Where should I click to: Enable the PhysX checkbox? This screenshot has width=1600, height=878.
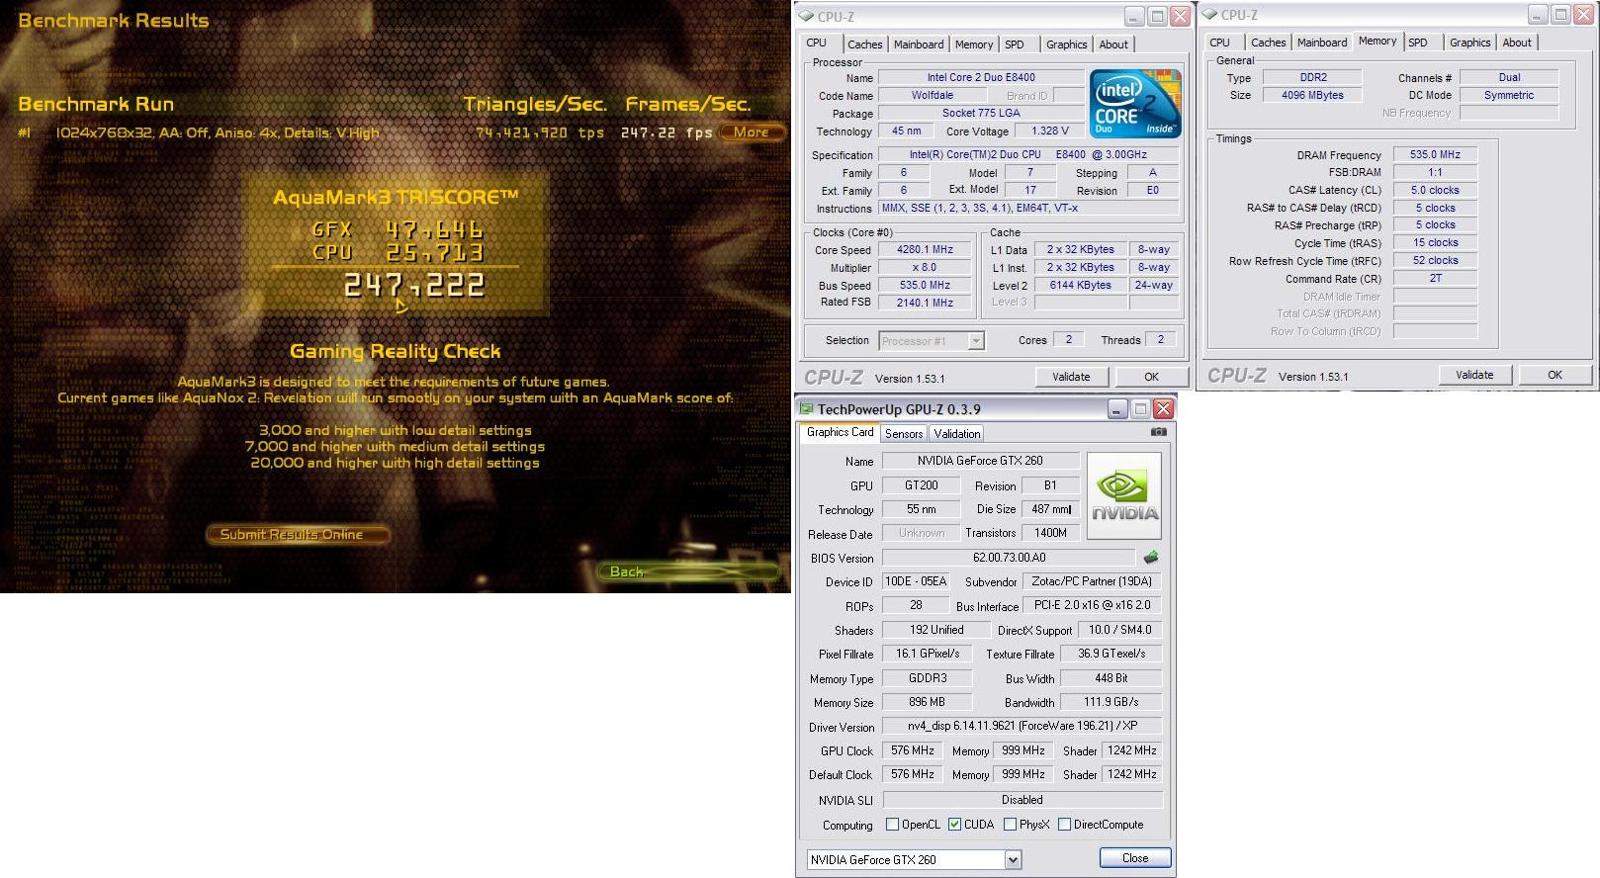pos(1010,825)
